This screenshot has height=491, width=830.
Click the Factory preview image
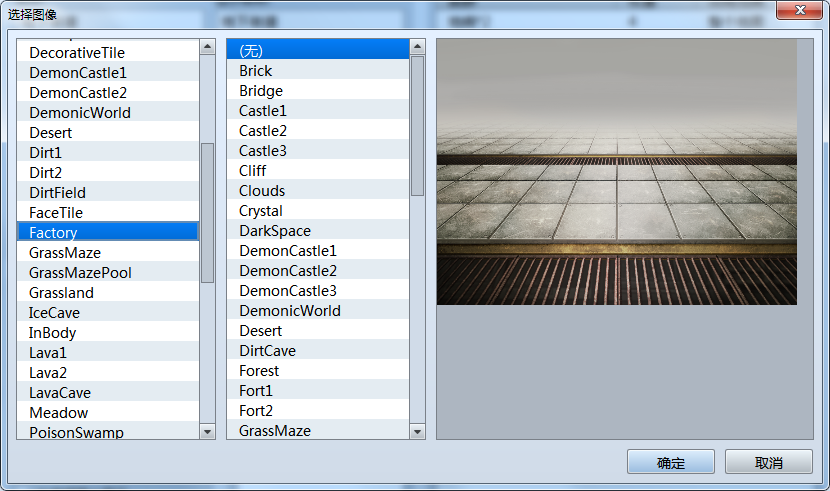pyautogui.click(x=617, y=172)
